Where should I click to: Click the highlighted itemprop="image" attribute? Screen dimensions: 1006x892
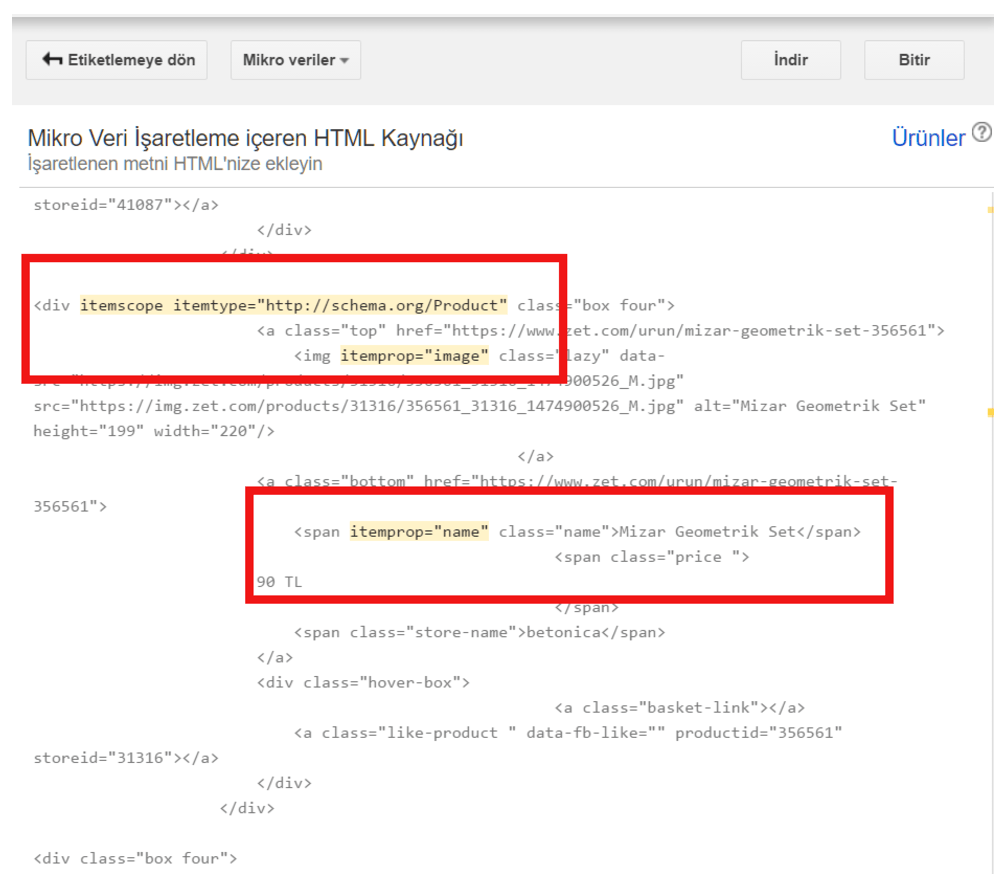click(x=414, y=356)
